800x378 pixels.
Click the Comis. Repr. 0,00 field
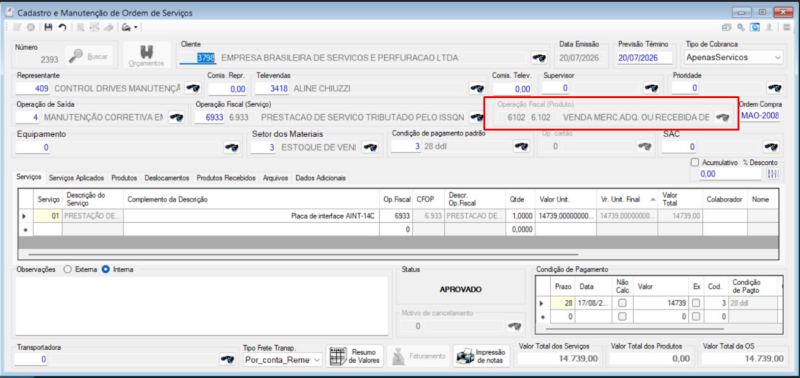point(227,89)
